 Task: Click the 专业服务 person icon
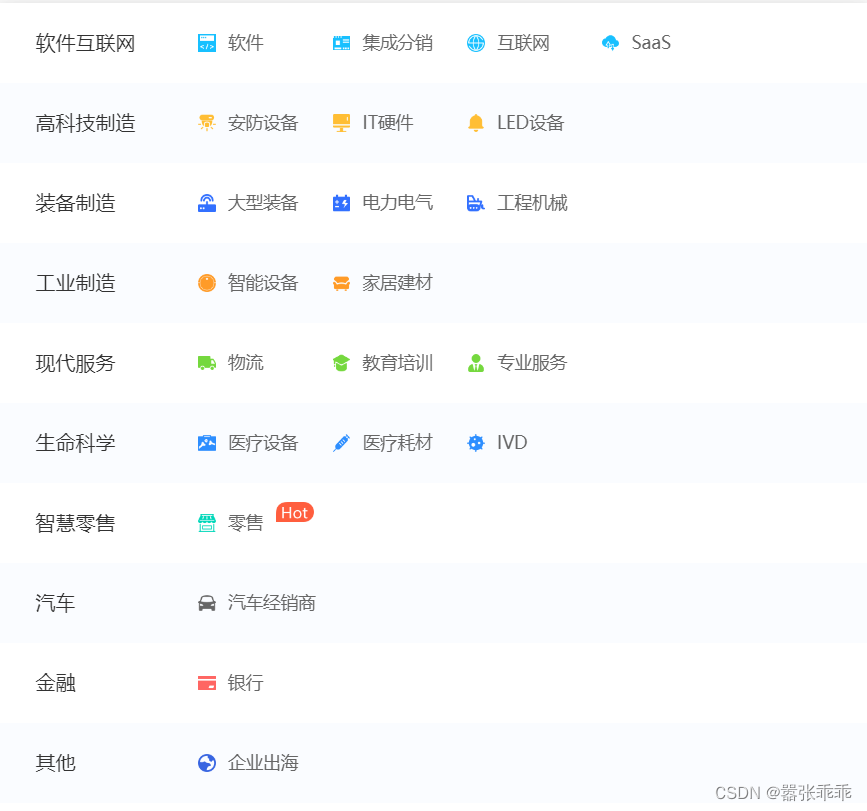click(x=476, y=363)
